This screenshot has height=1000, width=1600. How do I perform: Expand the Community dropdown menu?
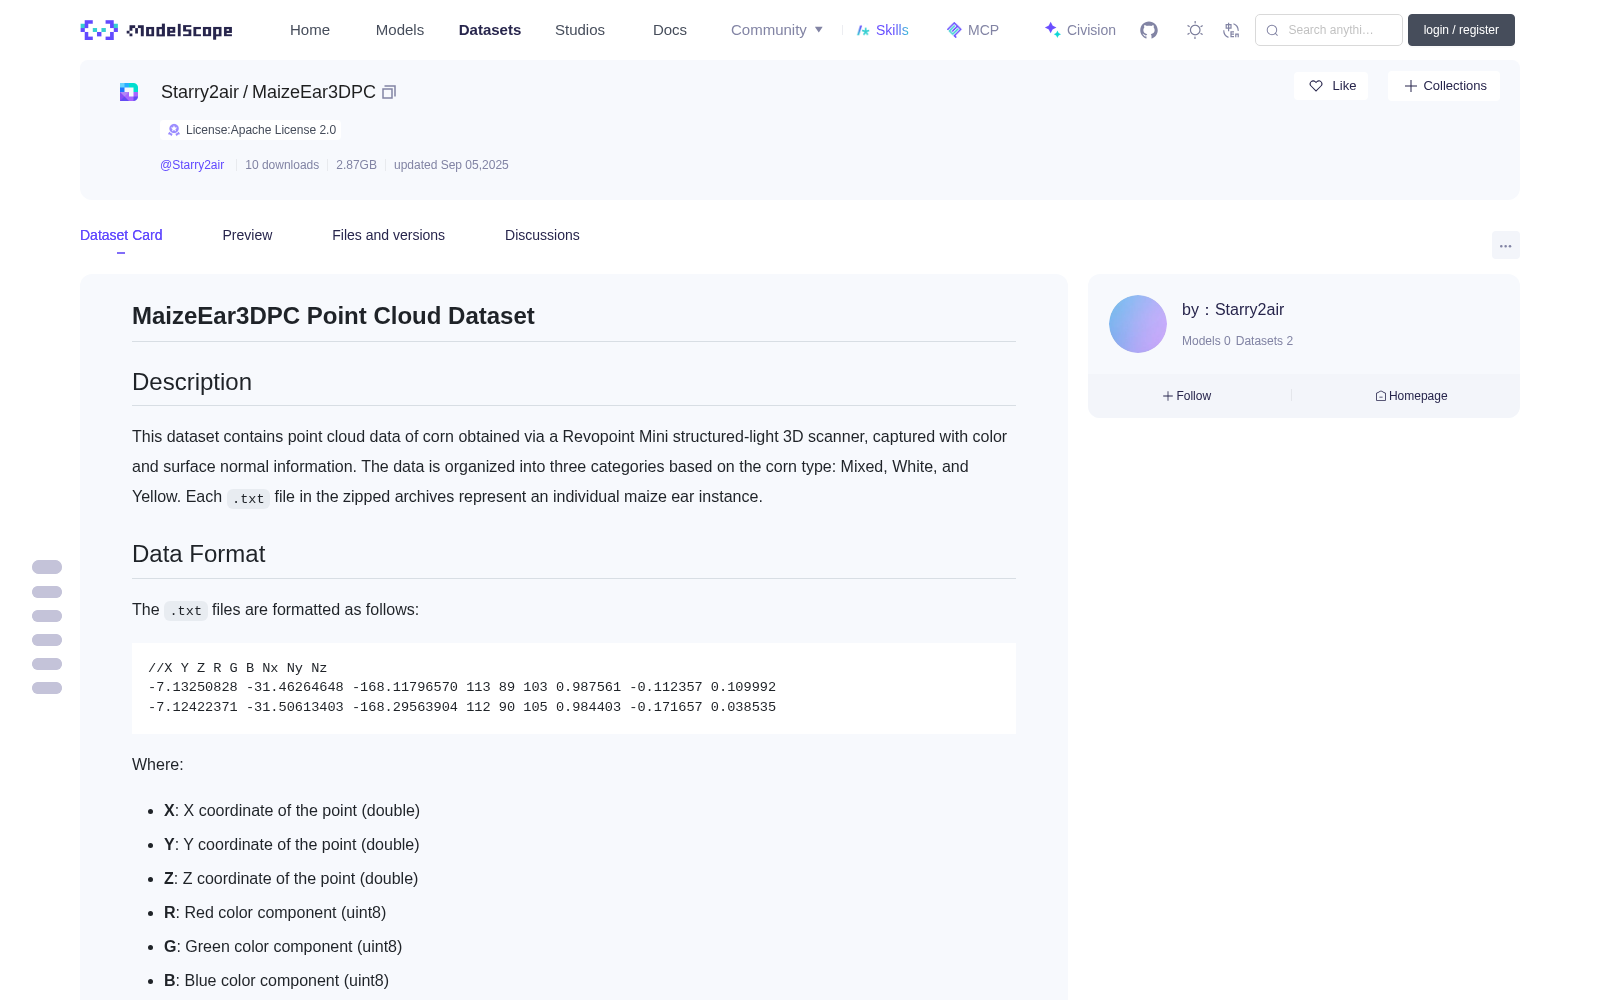pos(777,30)
